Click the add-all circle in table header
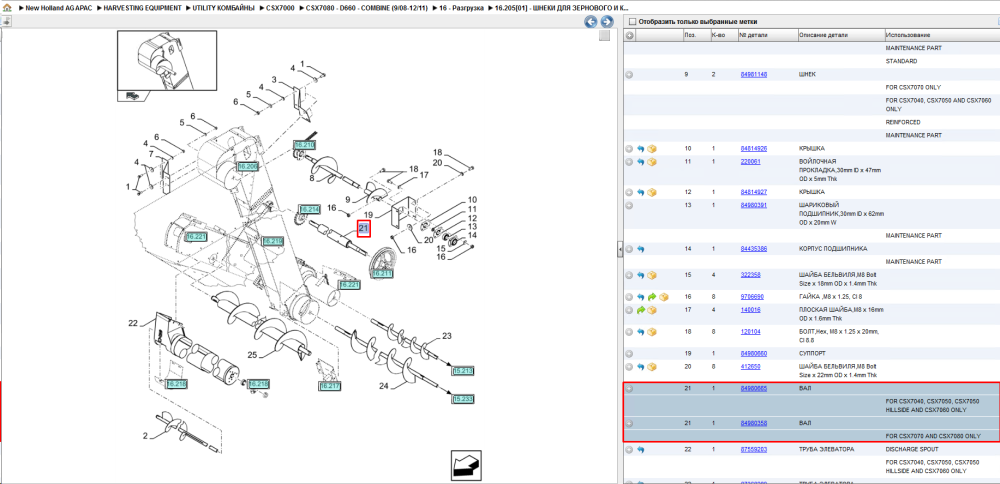 point(629,35)
